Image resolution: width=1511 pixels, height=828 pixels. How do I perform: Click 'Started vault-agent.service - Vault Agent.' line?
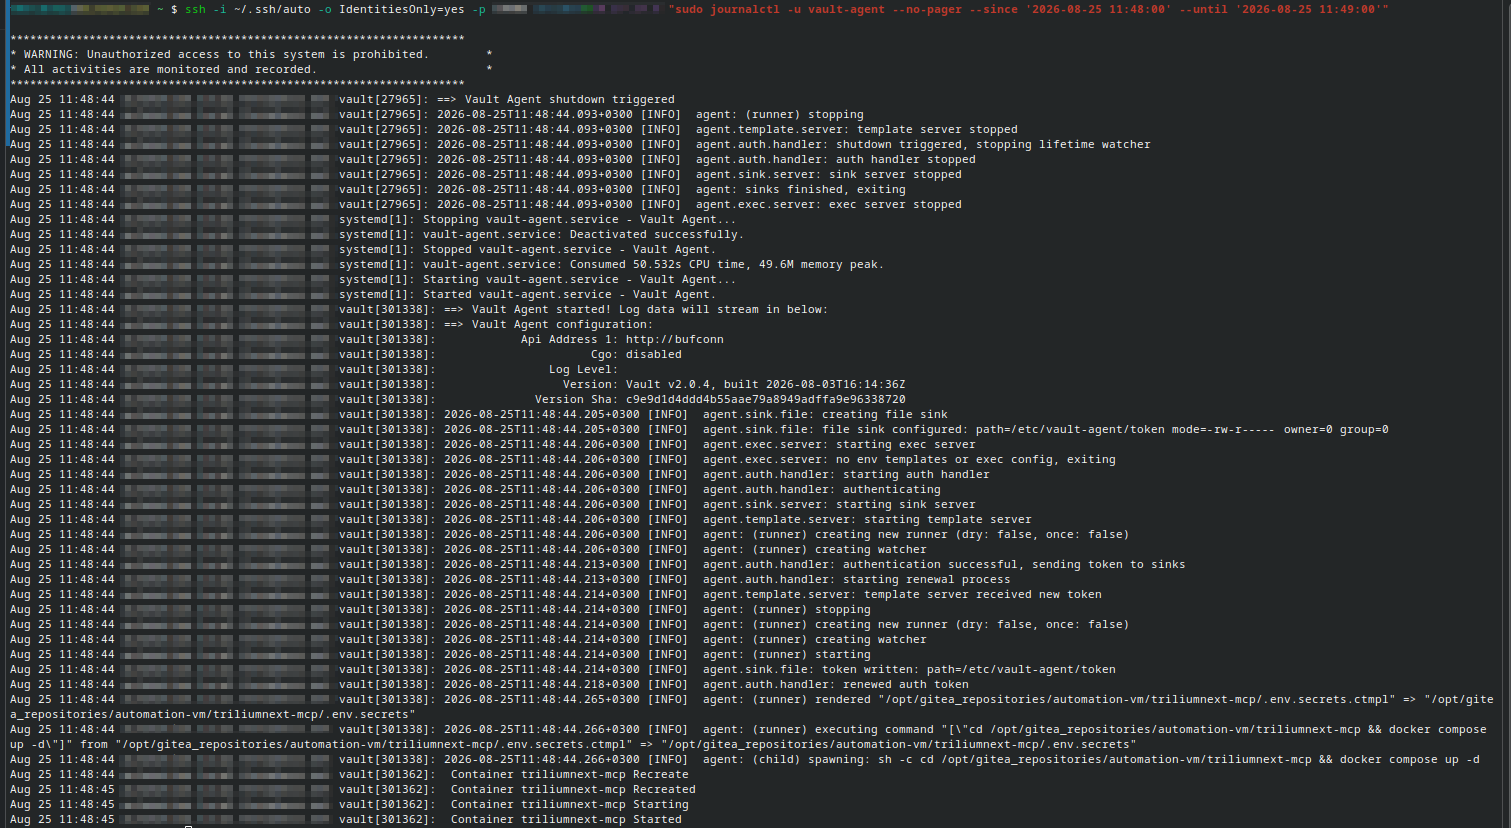point(569,294)
